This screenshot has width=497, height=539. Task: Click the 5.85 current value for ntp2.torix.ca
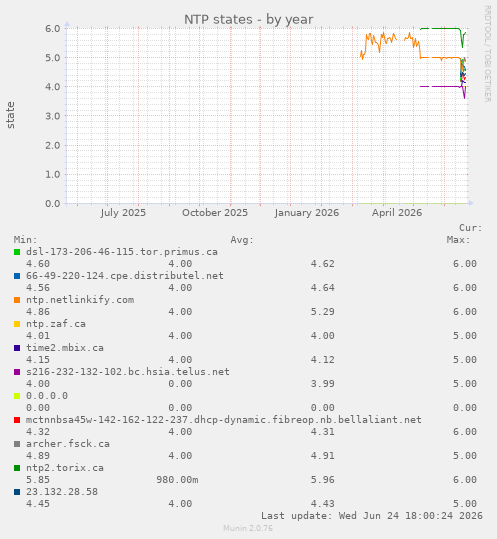click(38, 480)
